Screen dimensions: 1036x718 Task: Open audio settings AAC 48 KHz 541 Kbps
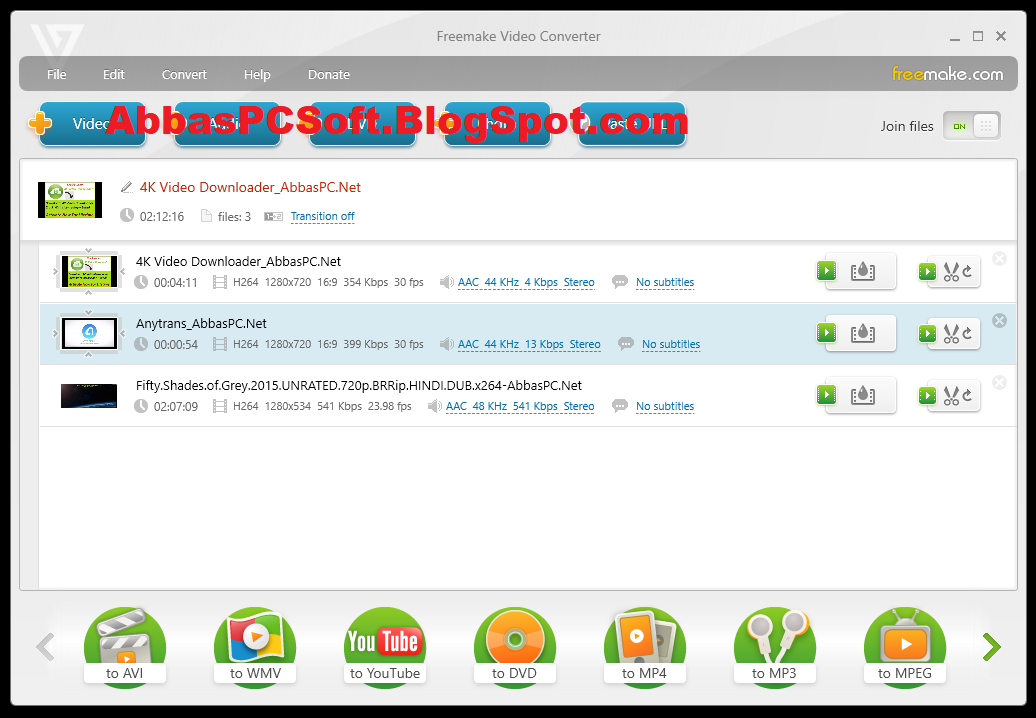point(520,406)
